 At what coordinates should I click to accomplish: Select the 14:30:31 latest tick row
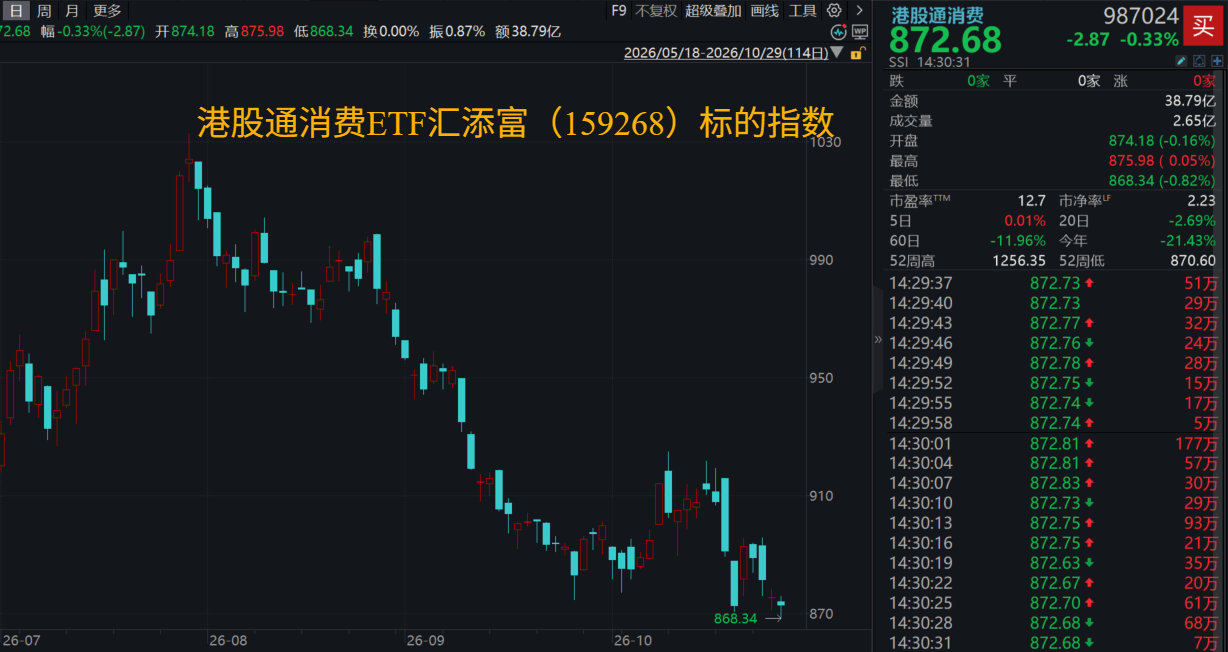click(1054, 643)
